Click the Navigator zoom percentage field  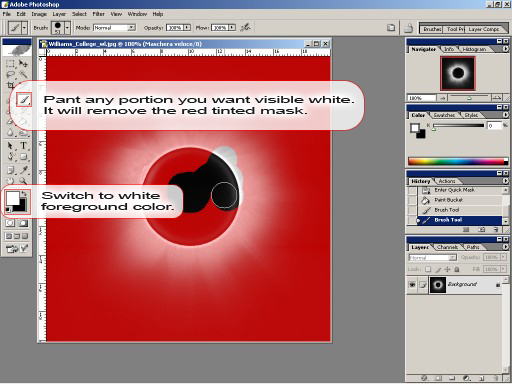point(422,98)
